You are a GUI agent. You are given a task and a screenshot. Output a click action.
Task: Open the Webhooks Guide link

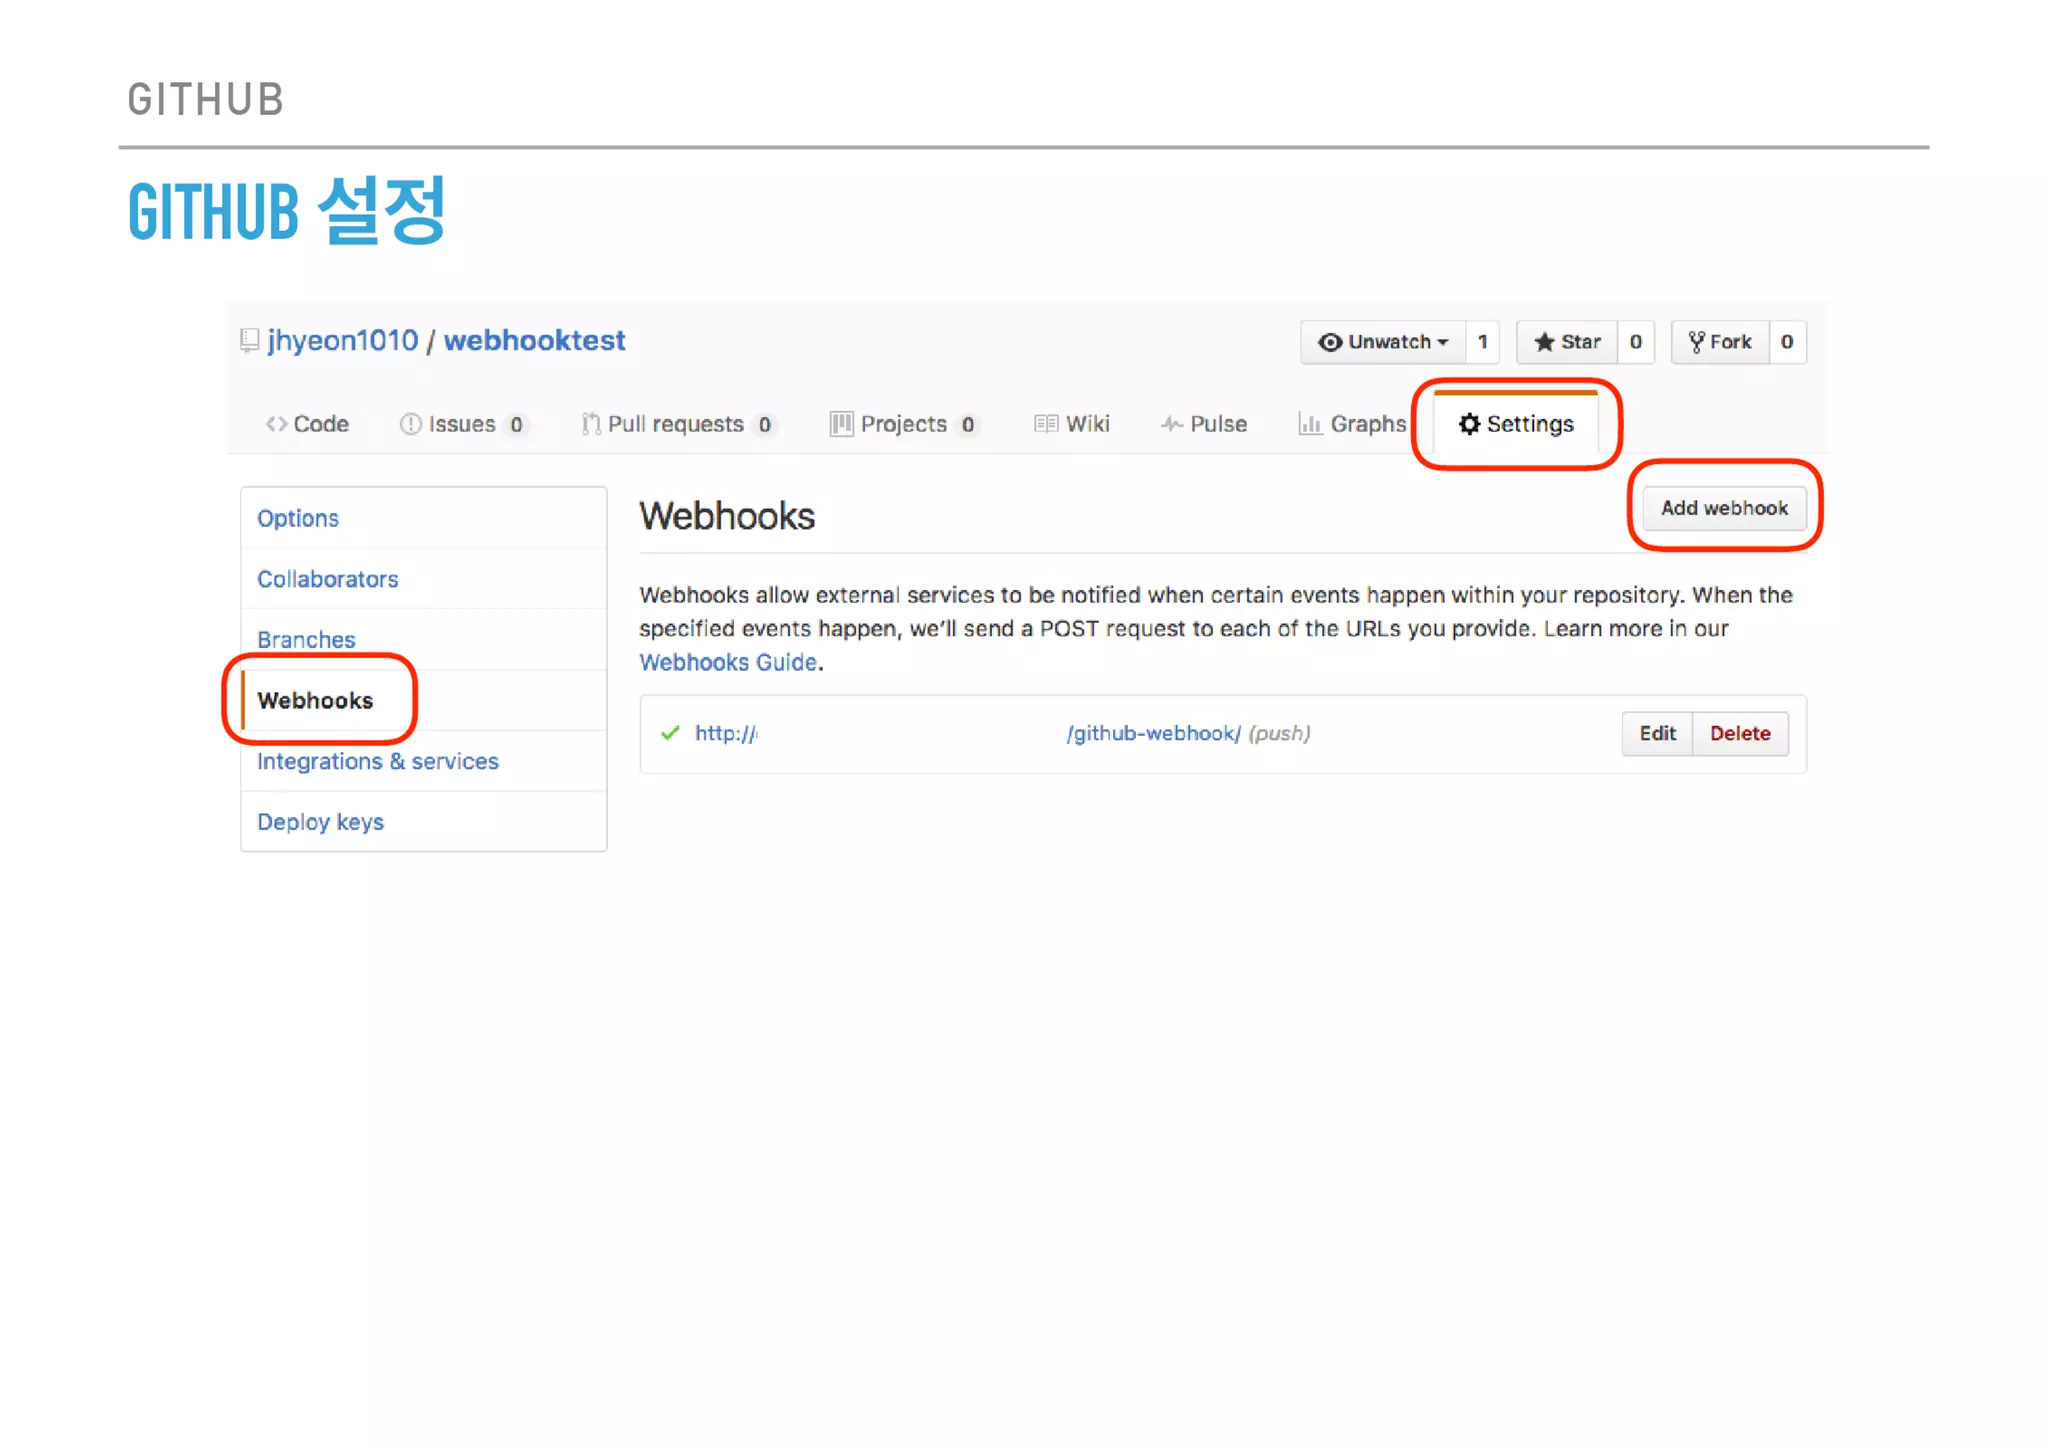[728, 662]
